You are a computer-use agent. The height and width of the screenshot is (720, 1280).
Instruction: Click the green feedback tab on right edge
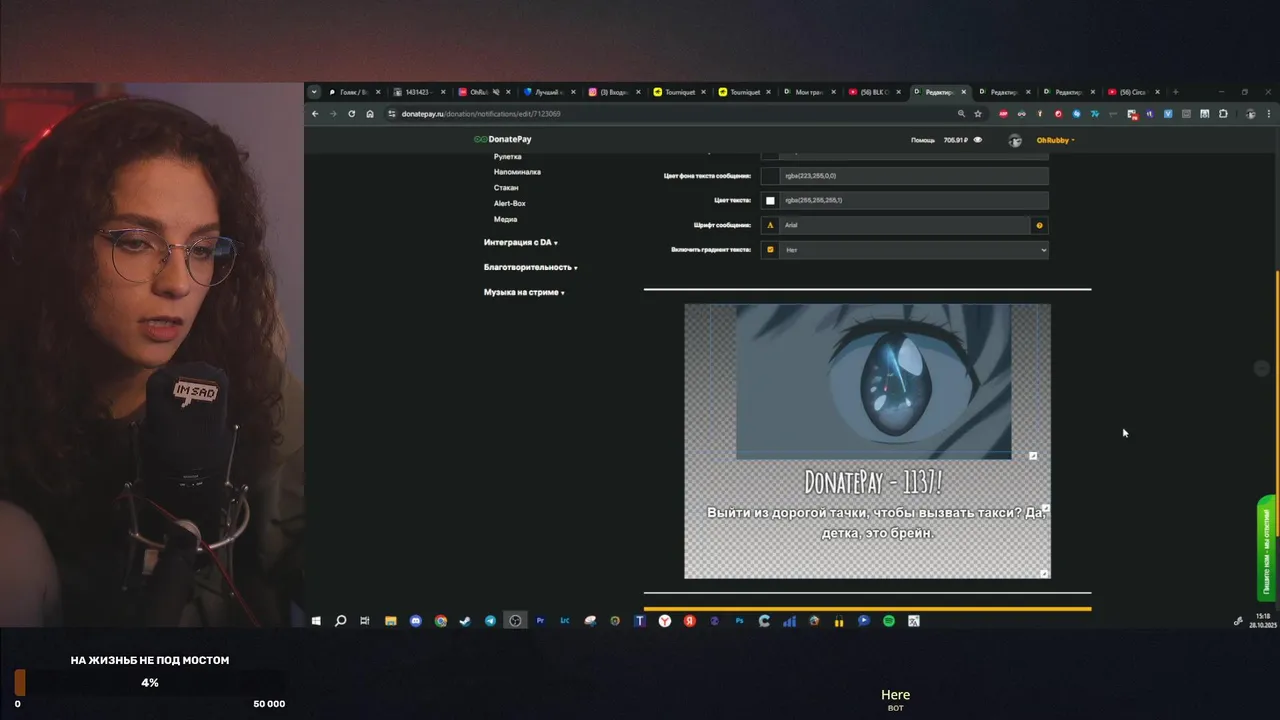pos(1266,547)
